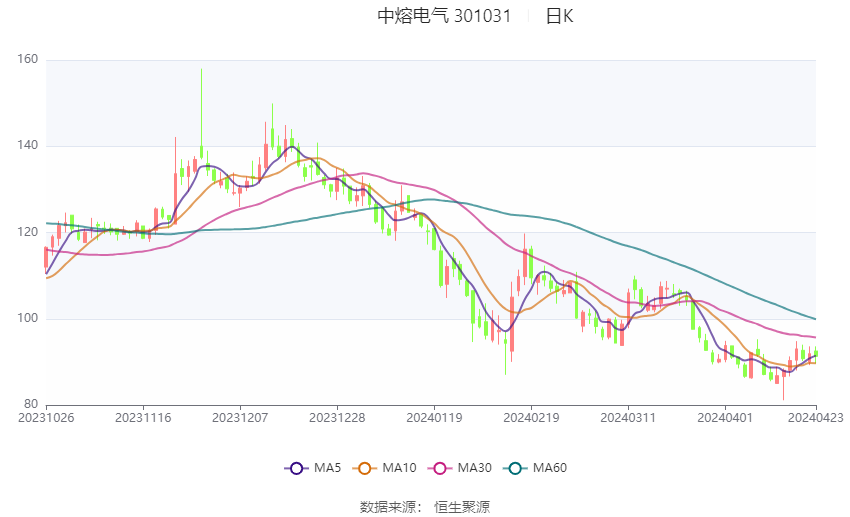Select the 20240119 date axis label

434,418
